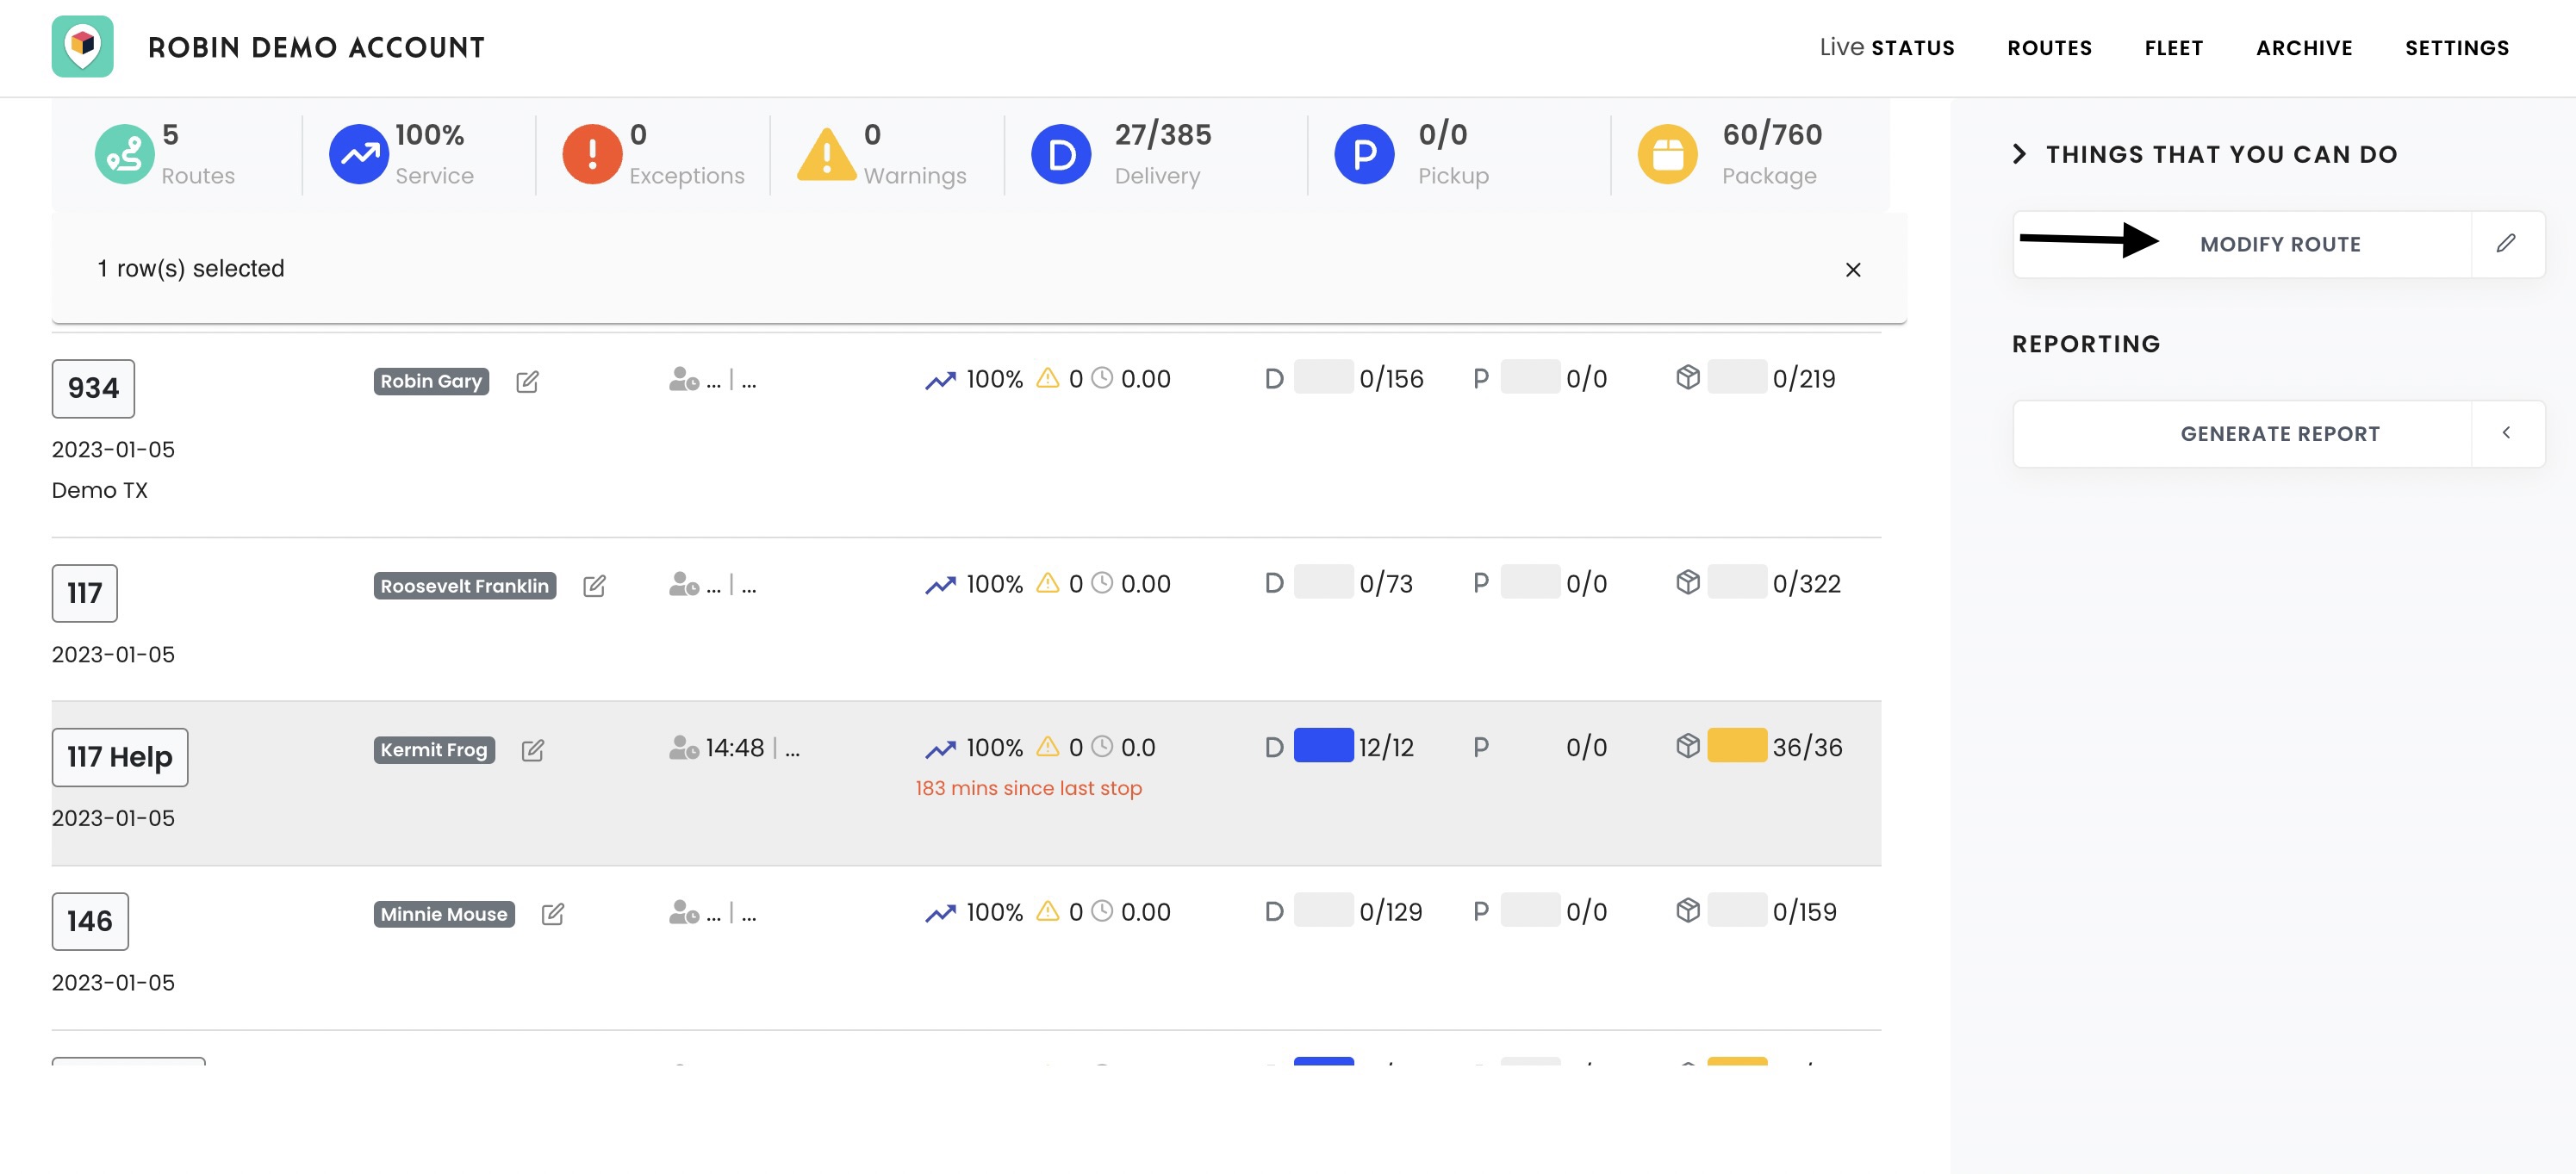Click the driver clock icon in route 934 row
2576x1174 pixels.
pyautogui.click(x=684, y=379)
